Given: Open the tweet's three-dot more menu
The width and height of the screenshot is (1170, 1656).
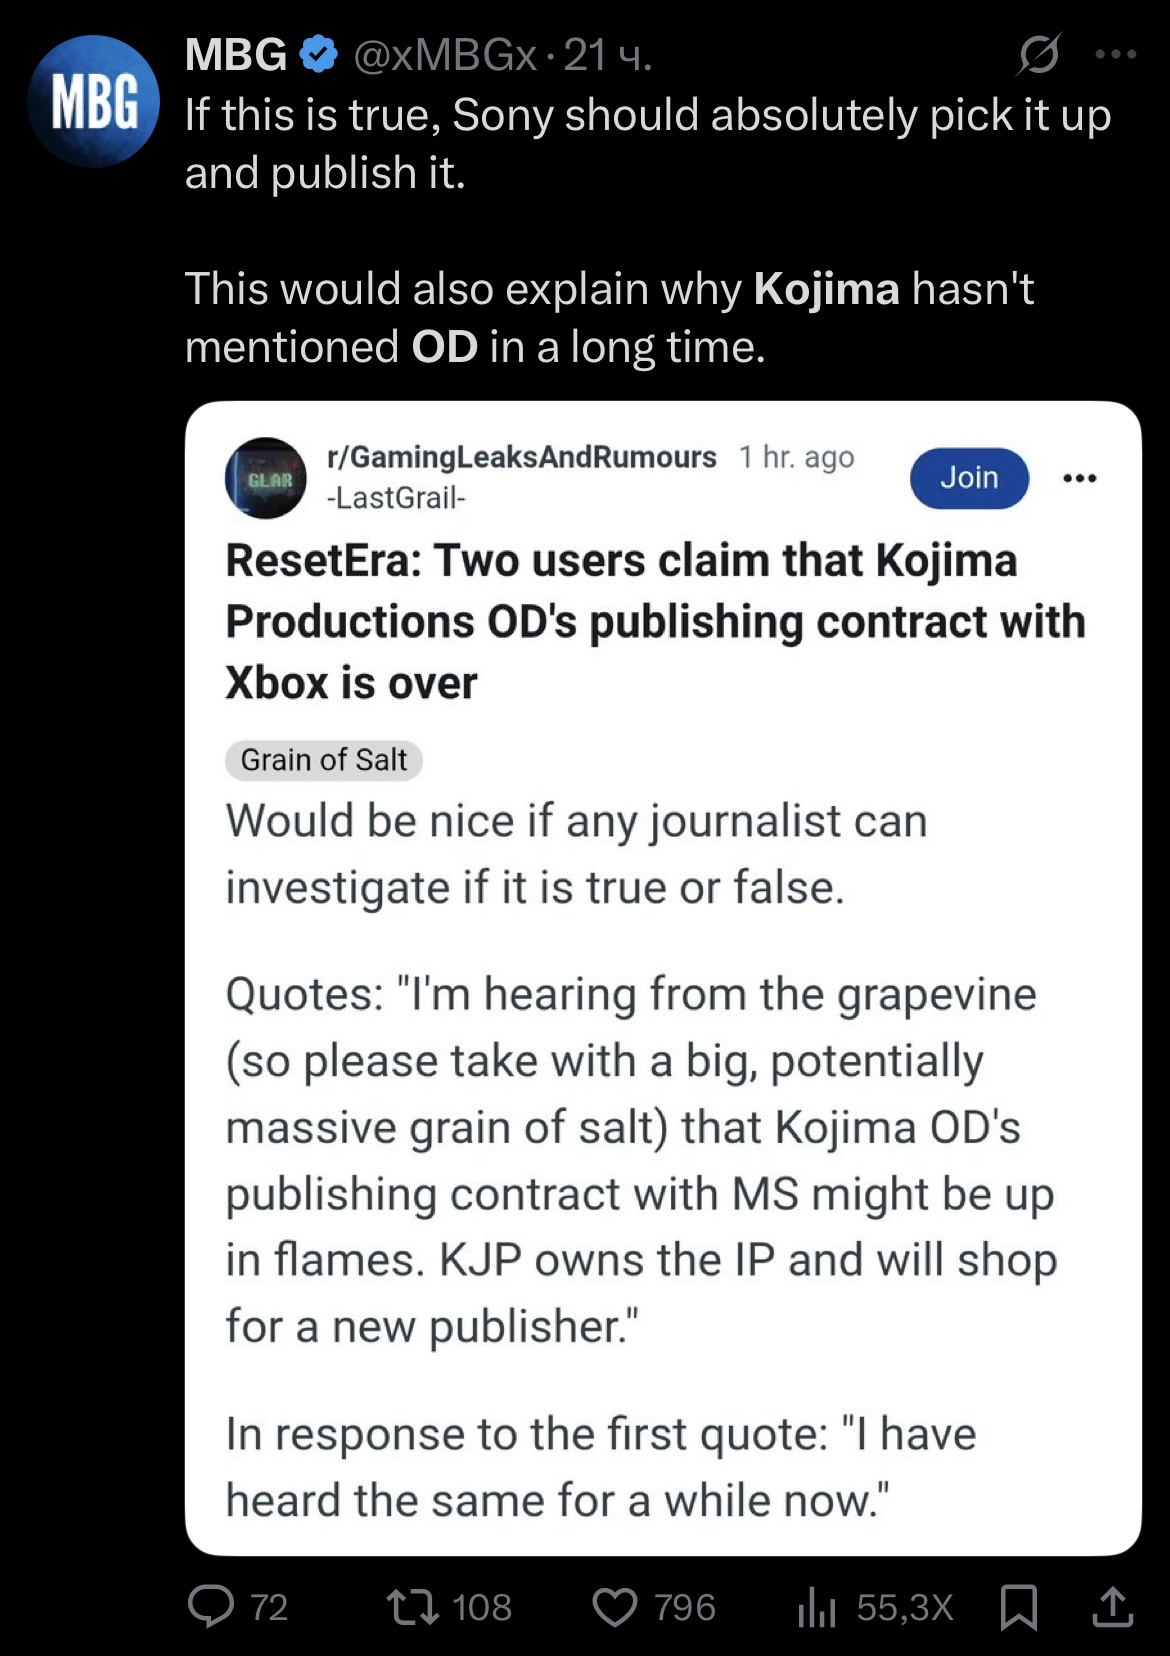Looking at the screenshot, I should click(x=1115, y=54).
